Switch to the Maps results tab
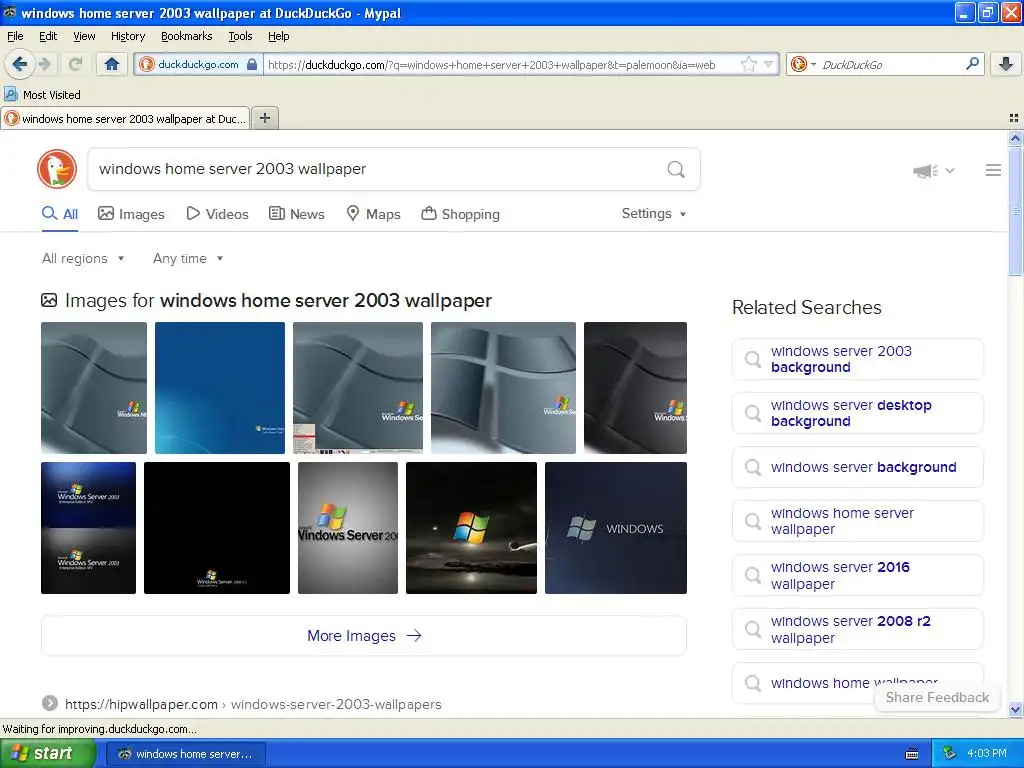The image size is (1024, 768). pos(373,214)
